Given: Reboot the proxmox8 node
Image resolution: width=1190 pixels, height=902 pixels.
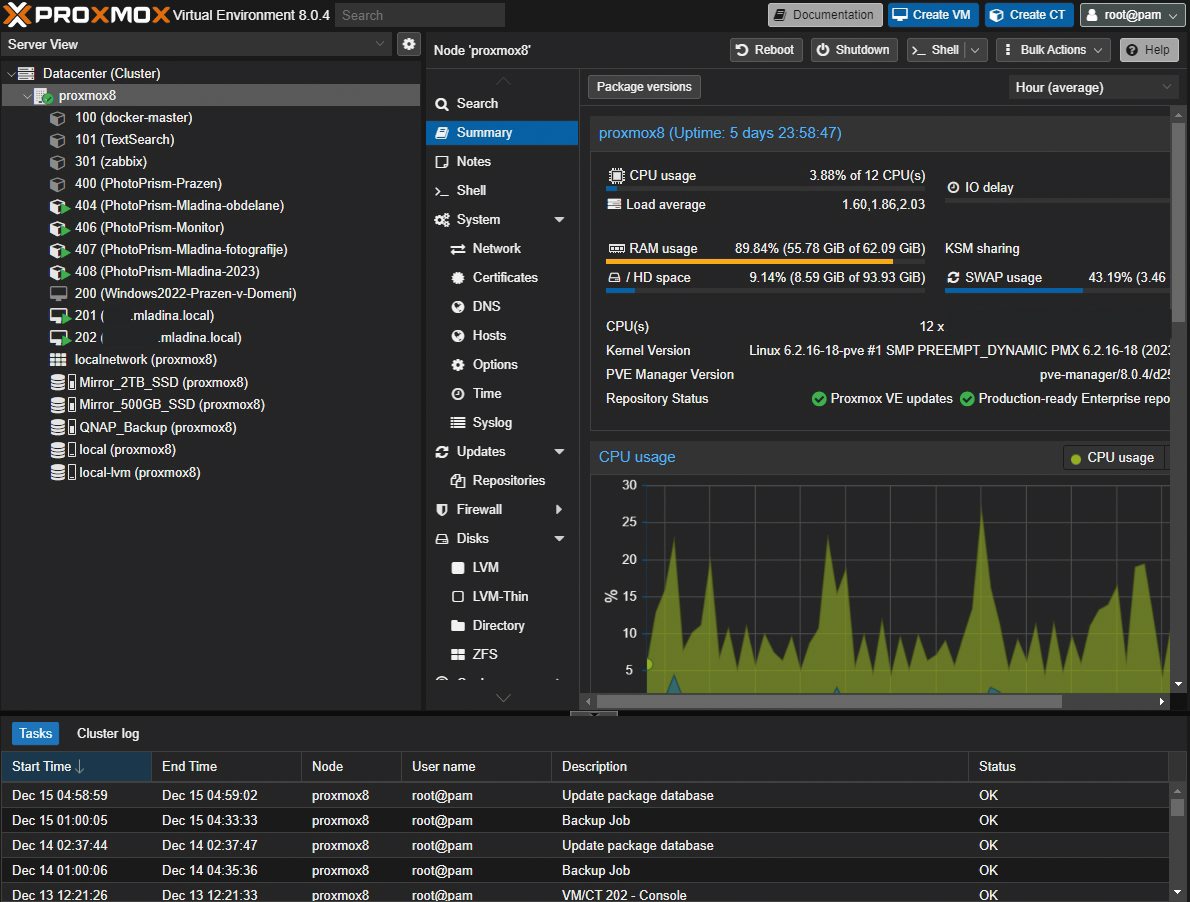Looking at the screenshot, I should [765, 50].
